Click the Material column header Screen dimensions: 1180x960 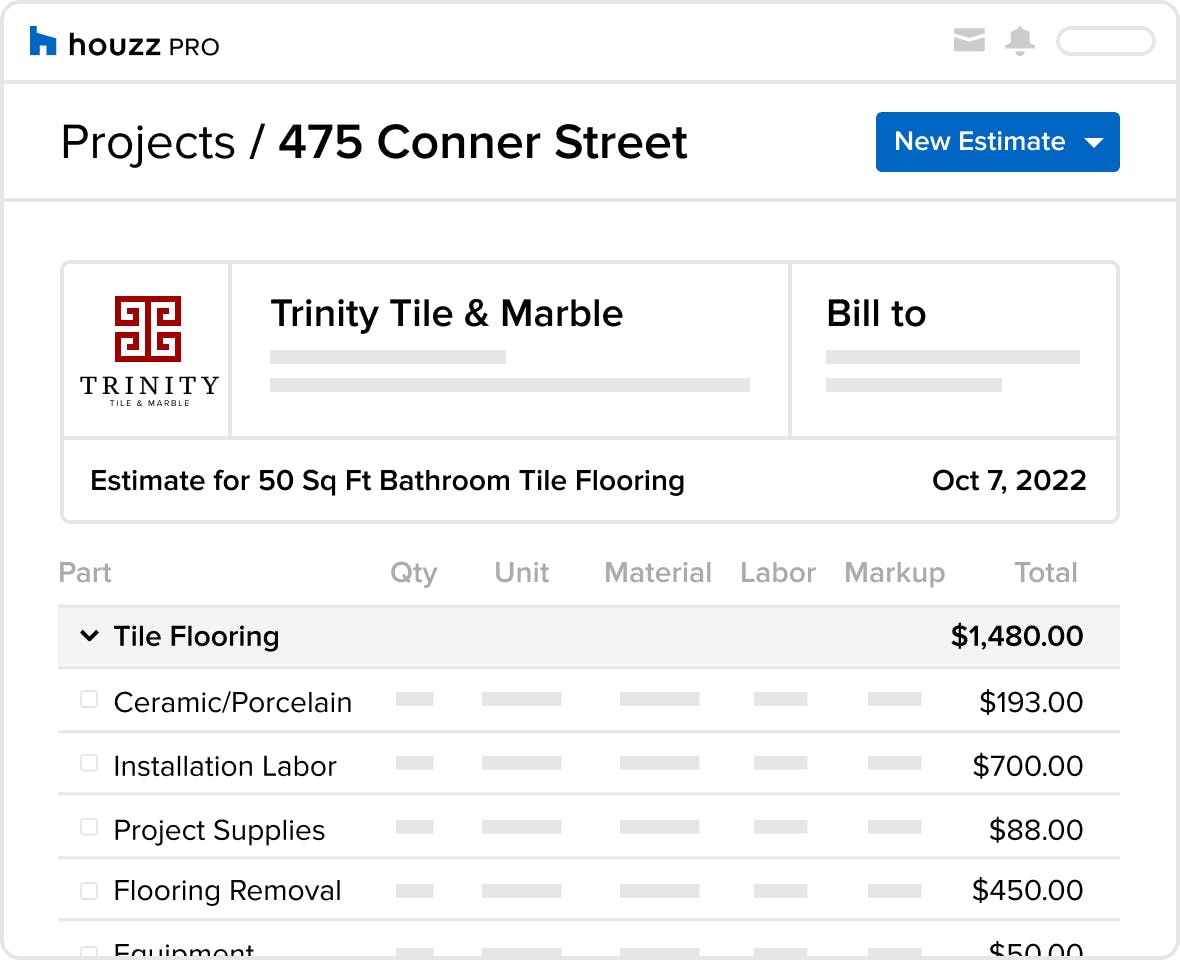click(658, 573)
